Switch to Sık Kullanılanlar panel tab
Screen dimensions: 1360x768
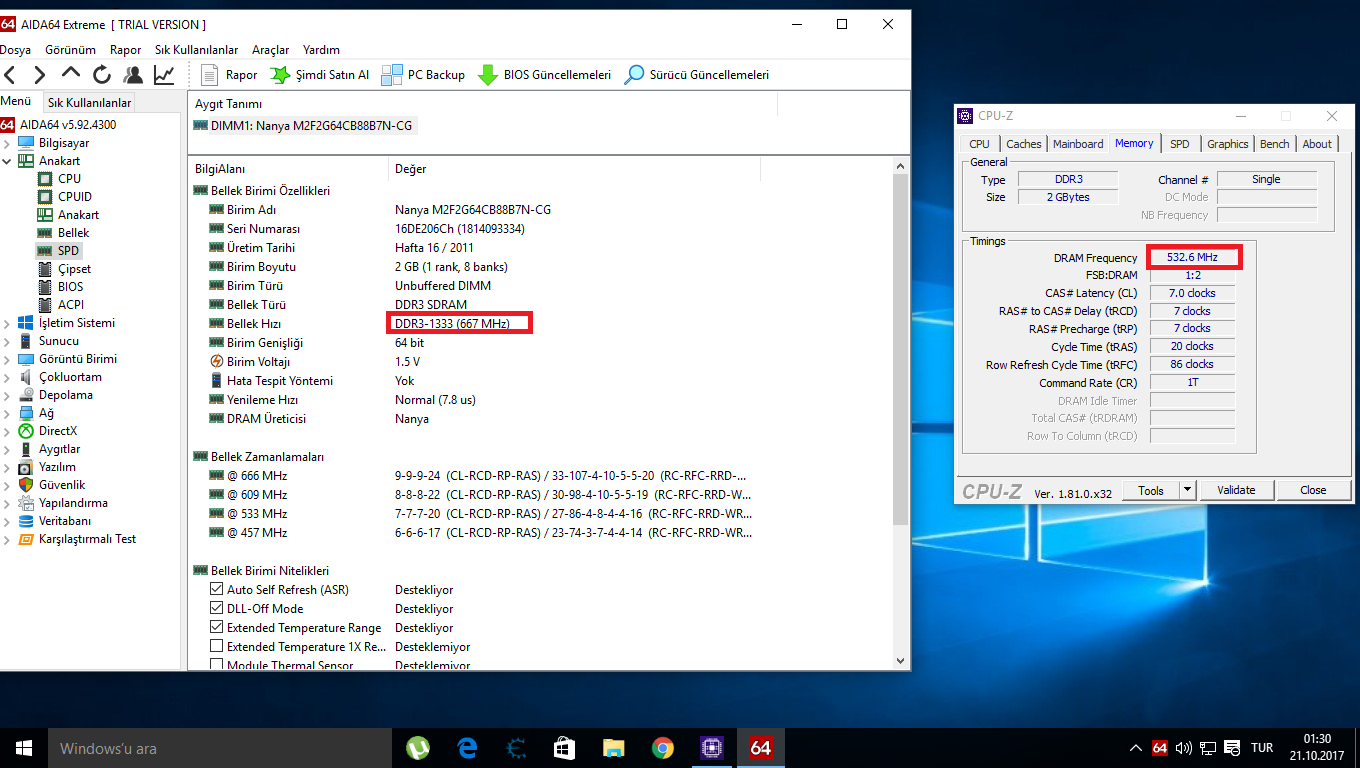tap(90, 103)
